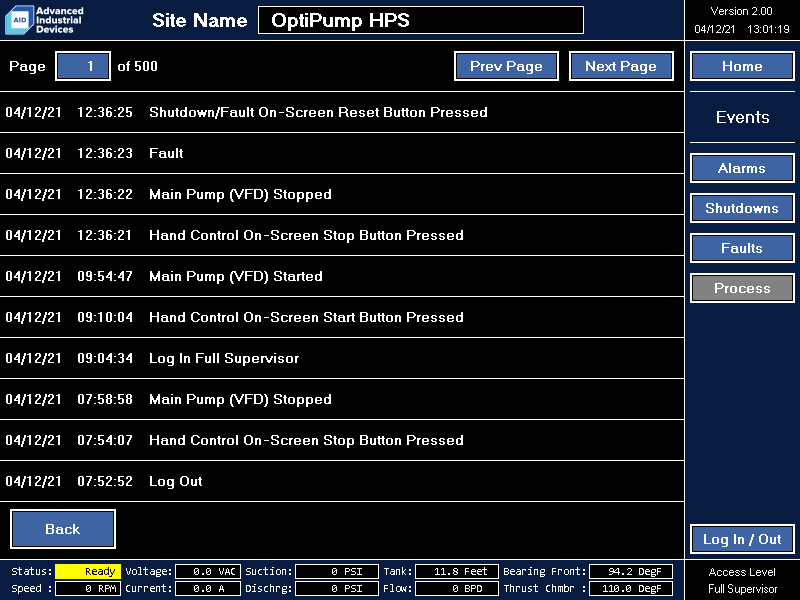Select the Log Out event row
The image size is (800, 600).
[342, 481]
